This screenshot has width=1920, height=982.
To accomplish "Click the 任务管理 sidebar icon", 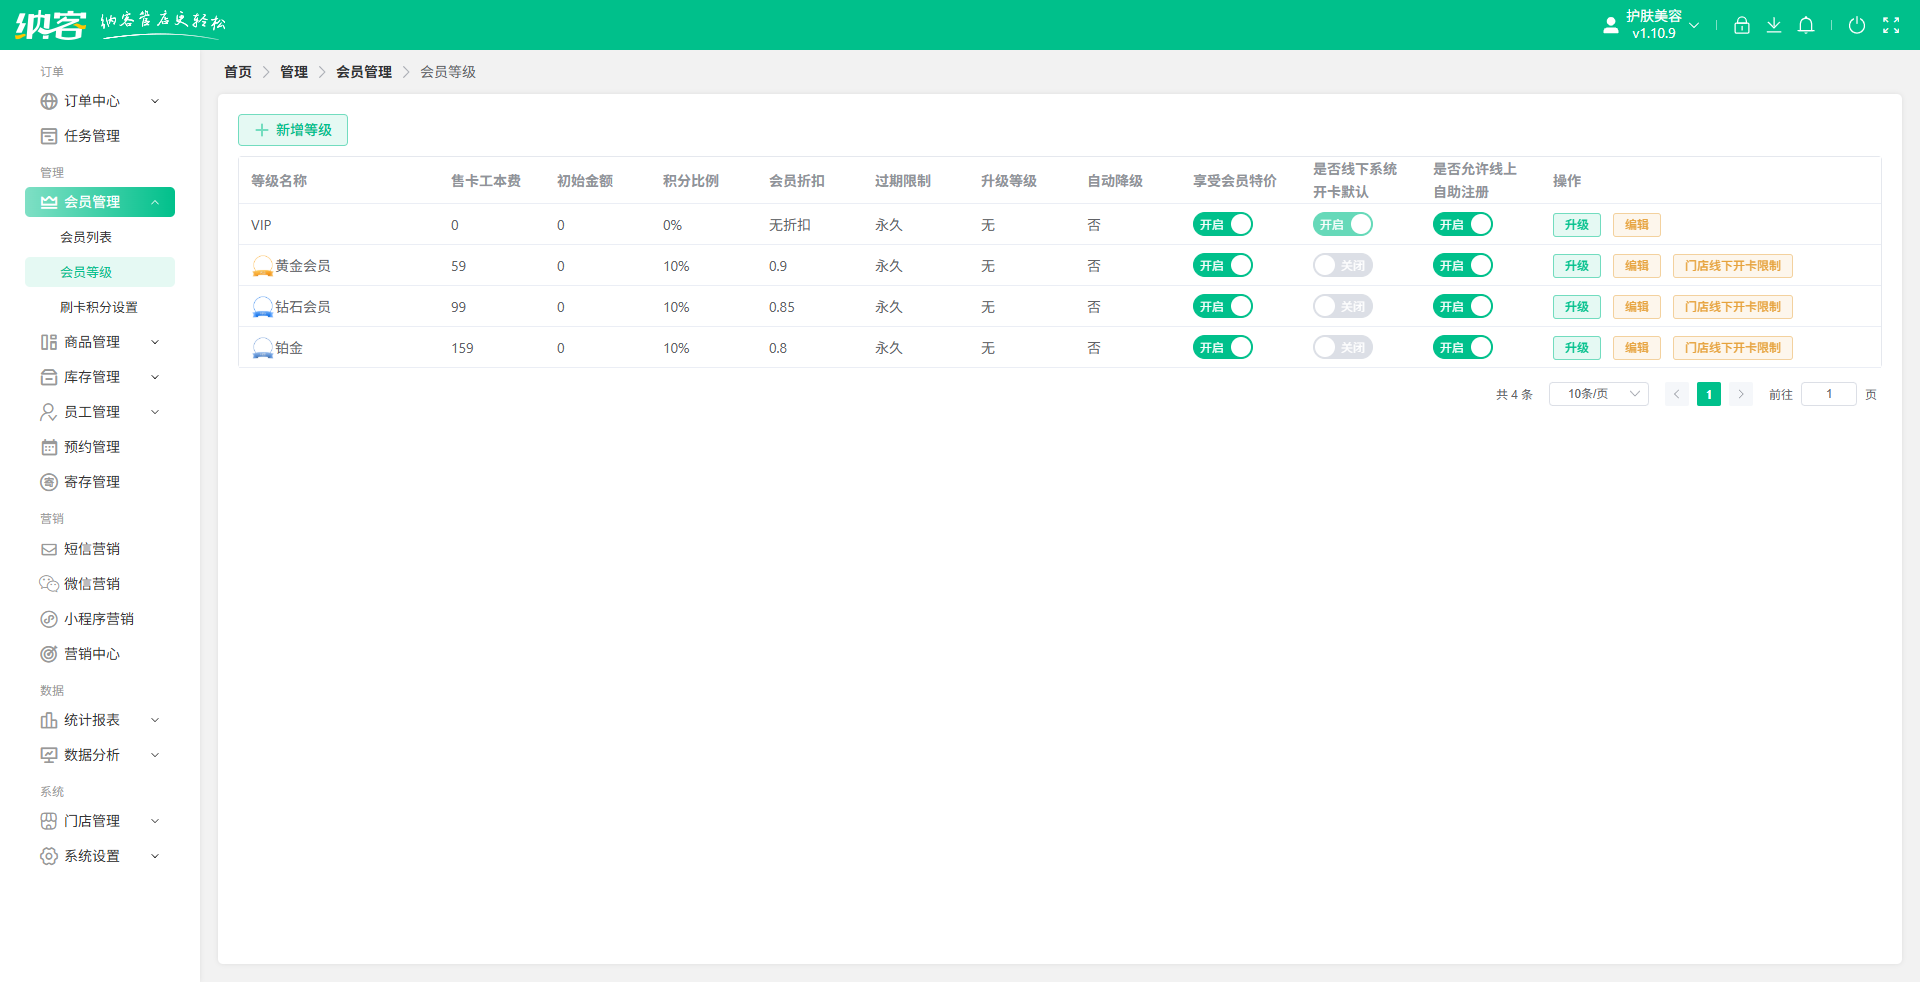I will (x=48, y=136).
